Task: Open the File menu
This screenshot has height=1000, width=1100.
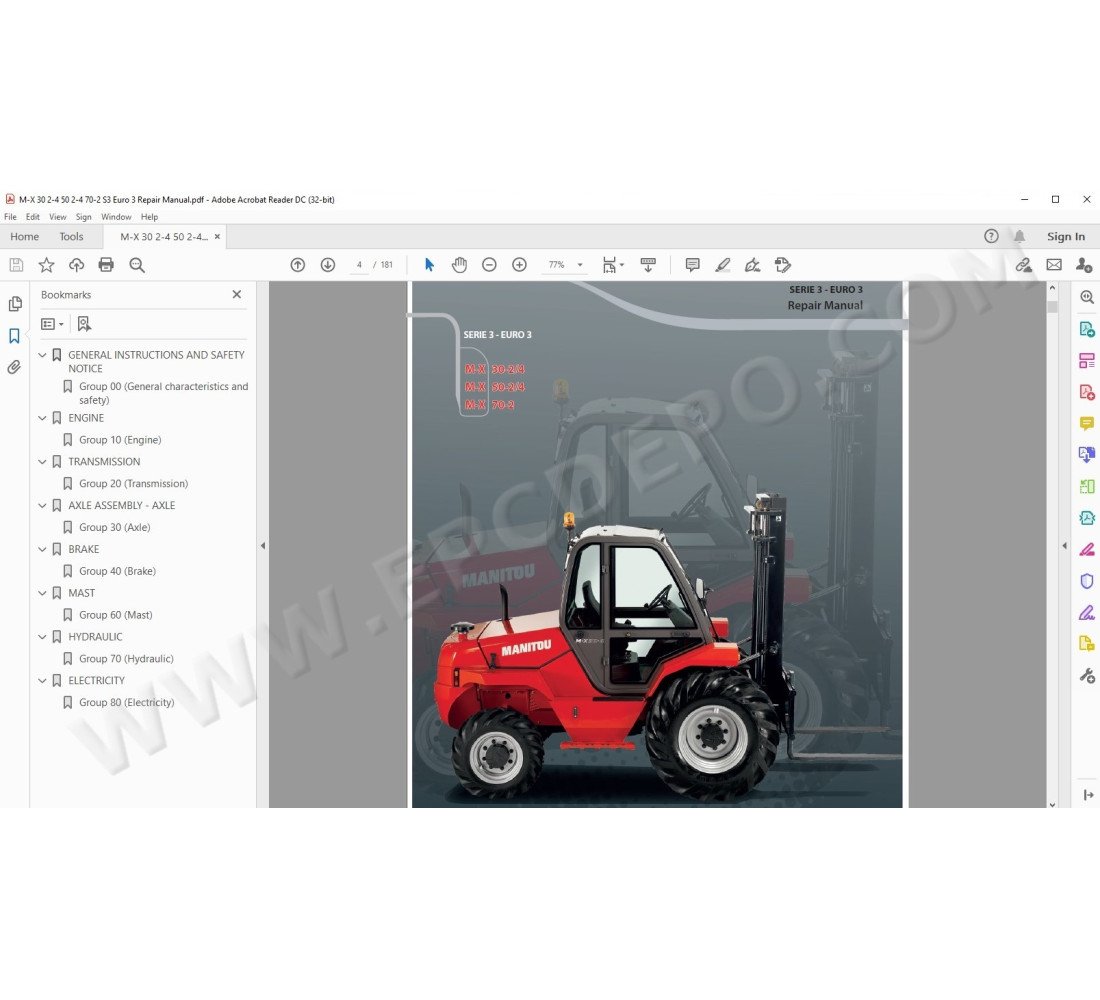Action: coord(11,217)
